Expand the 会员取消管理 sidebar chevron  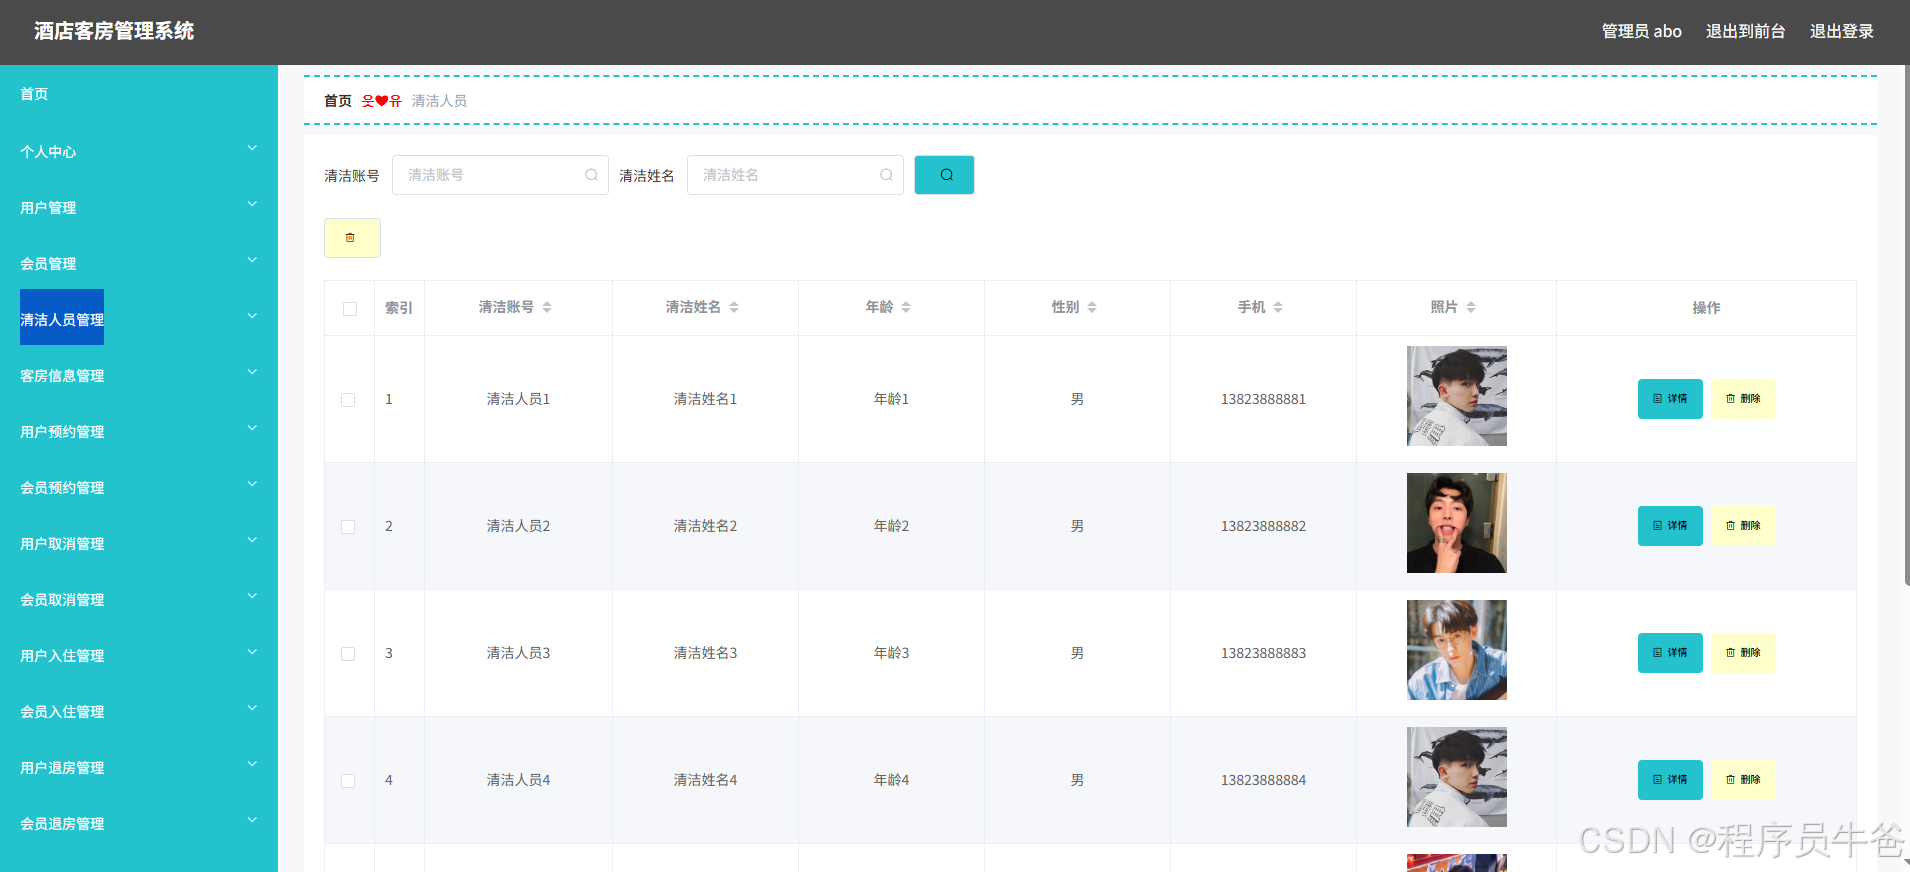pos(252,596)
